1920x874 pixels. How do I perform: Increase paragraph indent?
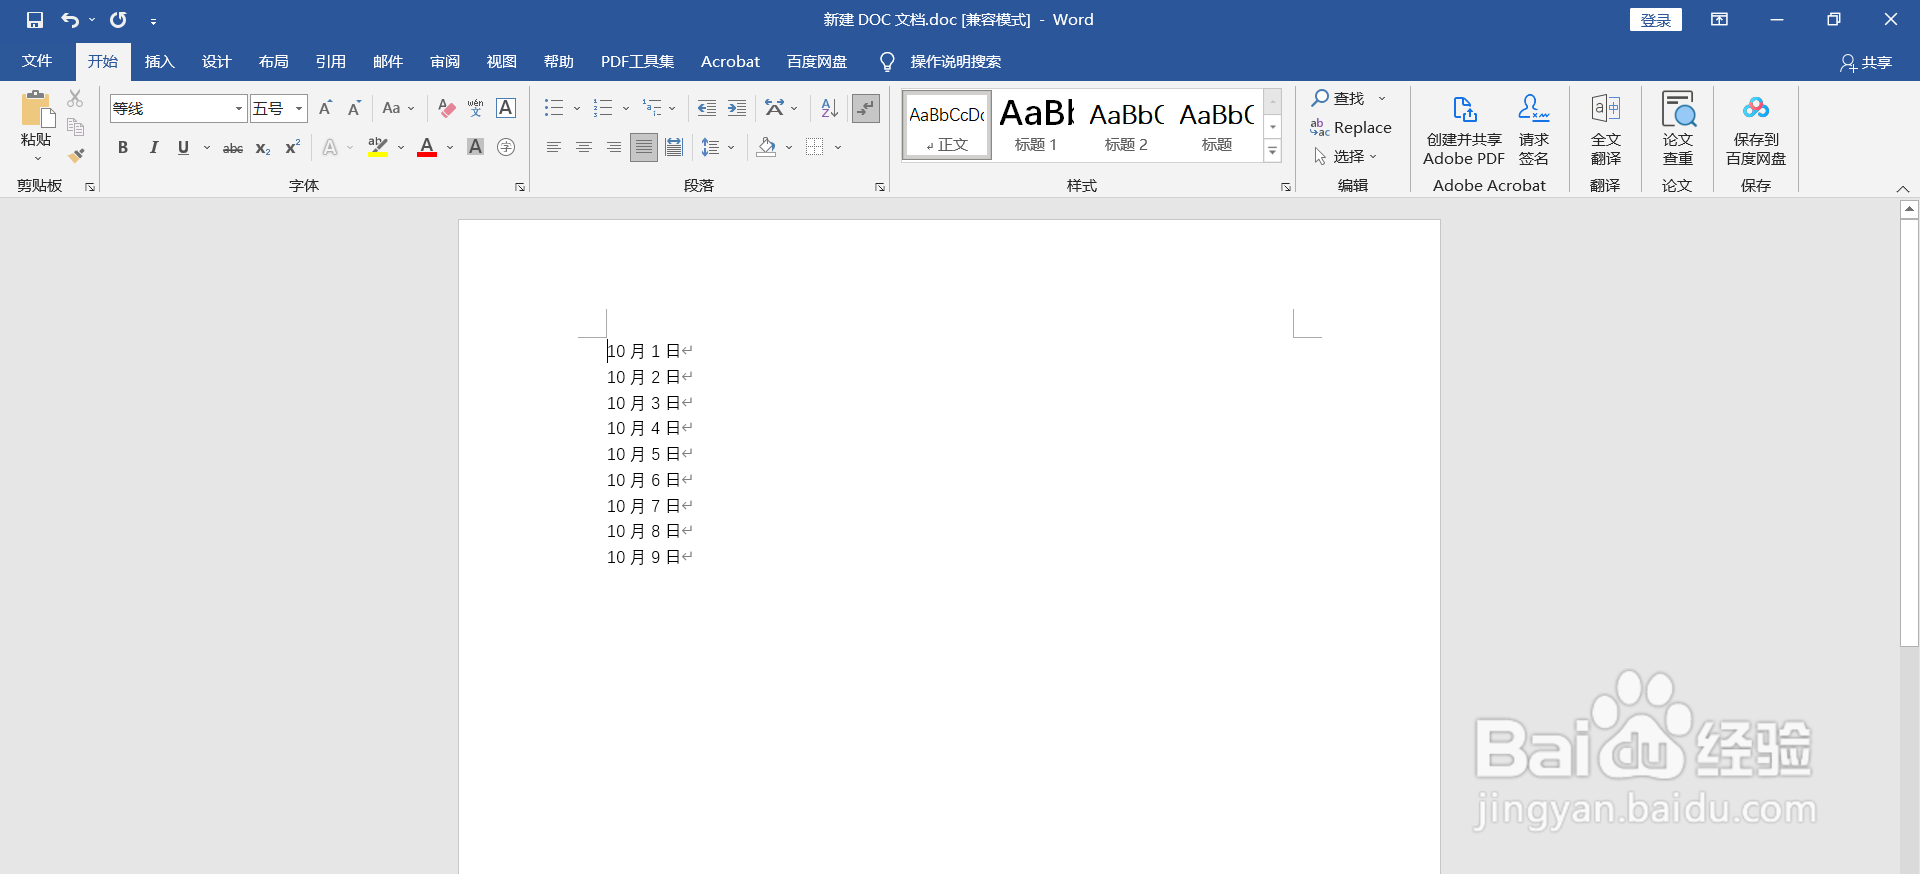point(737,108)
